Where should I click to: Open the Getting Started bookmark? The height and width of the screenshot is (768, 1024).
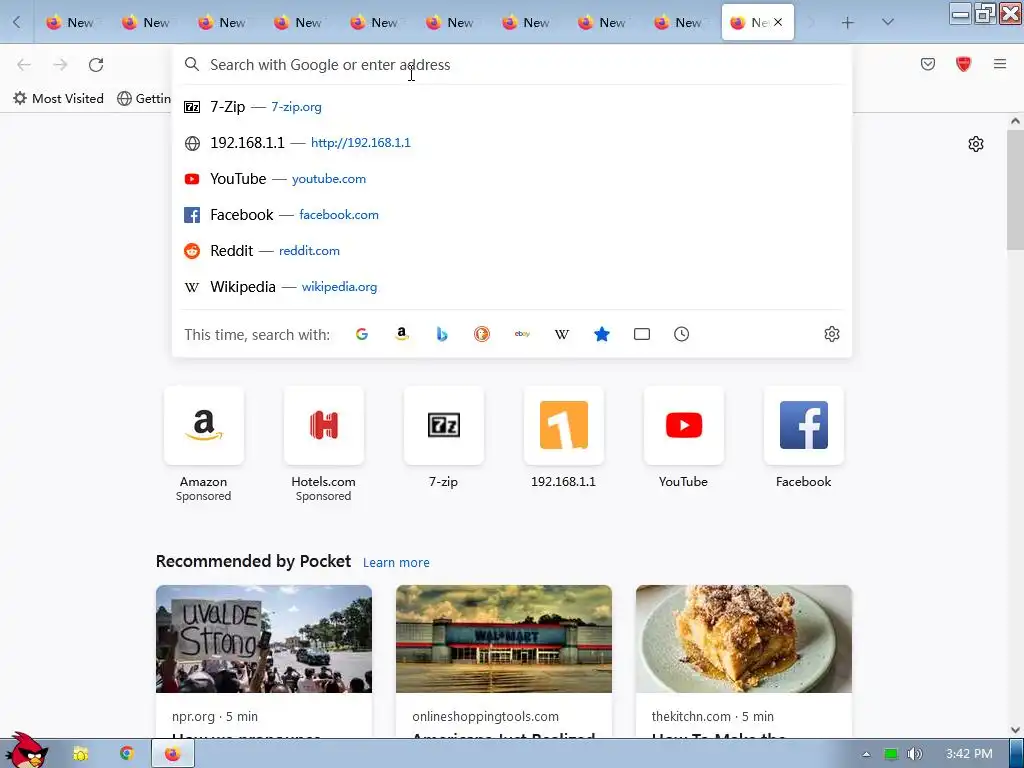tap(144, 99)
